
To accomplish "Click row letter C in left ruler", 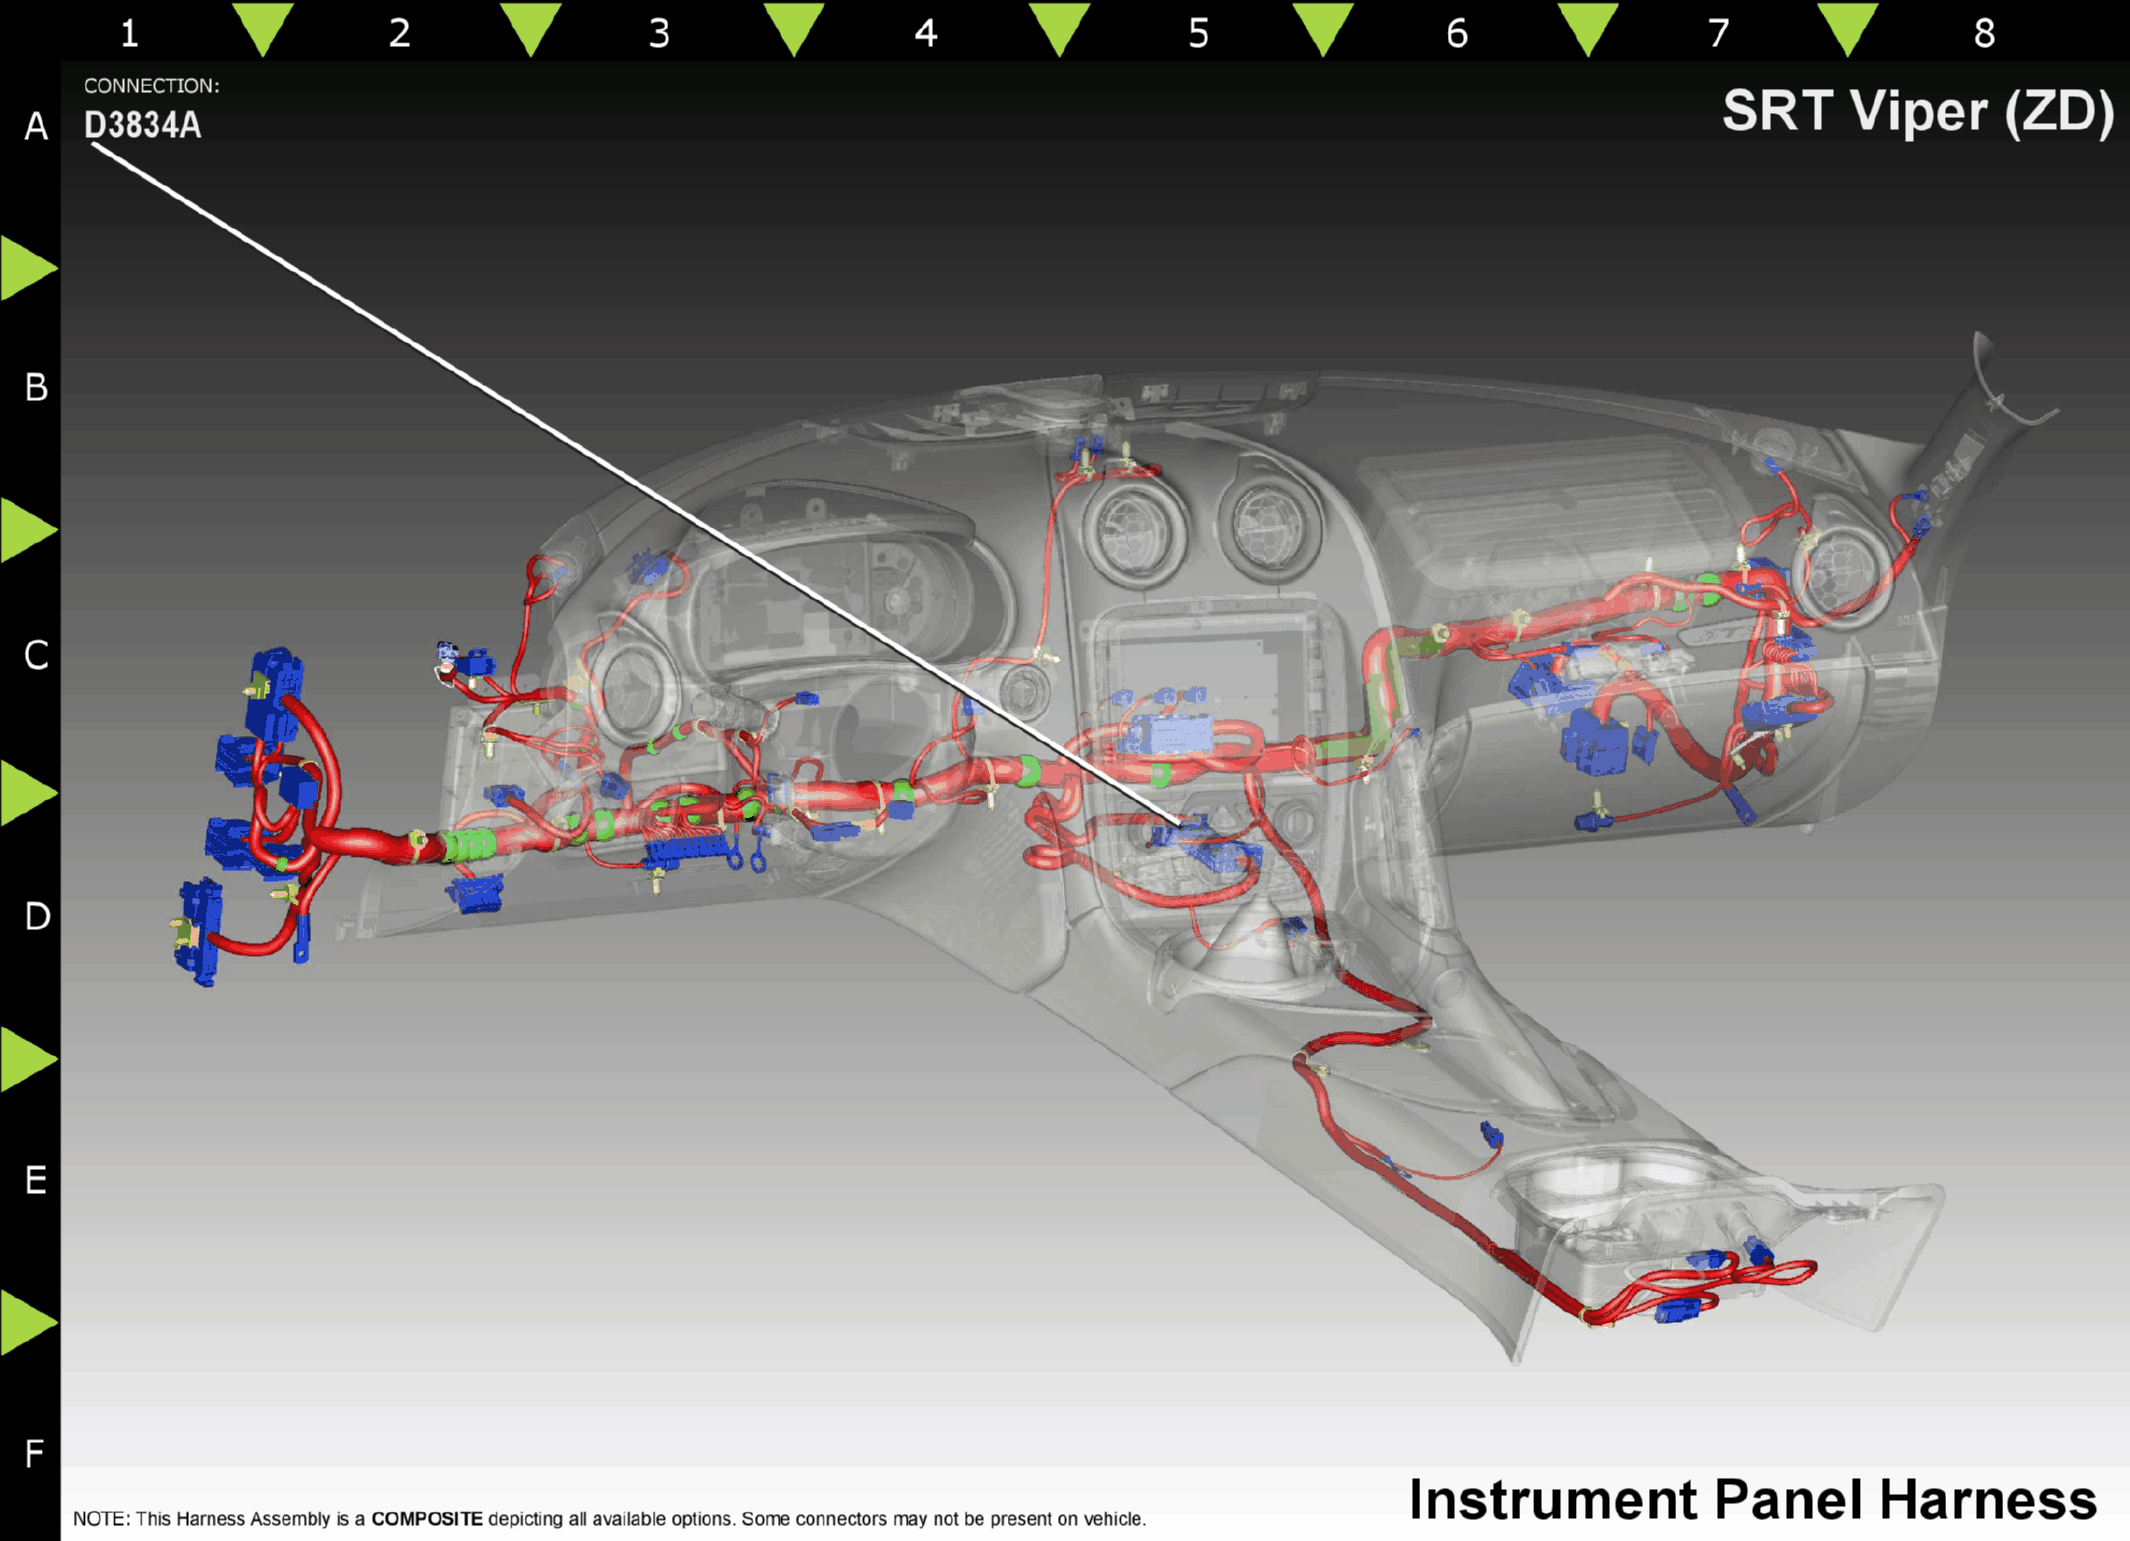I will tap(36, 655).
